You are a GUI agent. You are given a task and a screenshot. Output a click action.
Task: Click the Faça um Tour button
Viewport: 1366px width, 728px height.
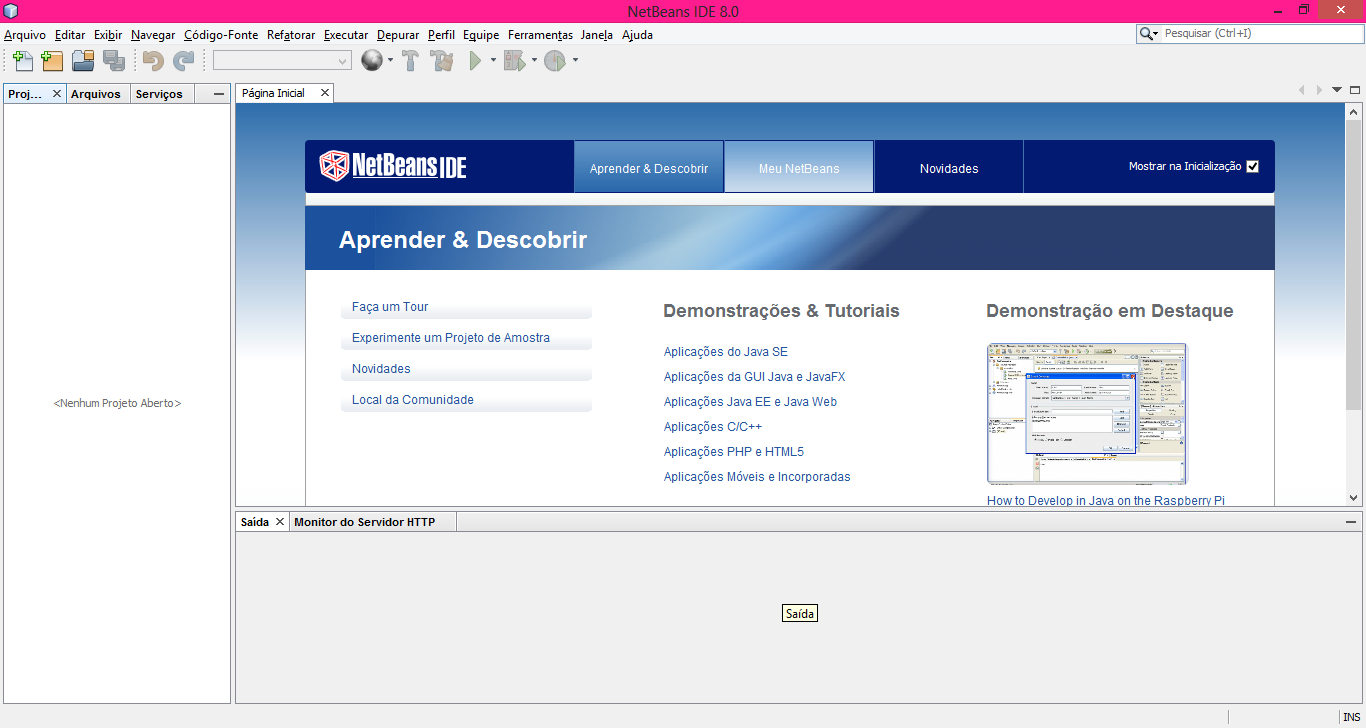tap(466, 307)
